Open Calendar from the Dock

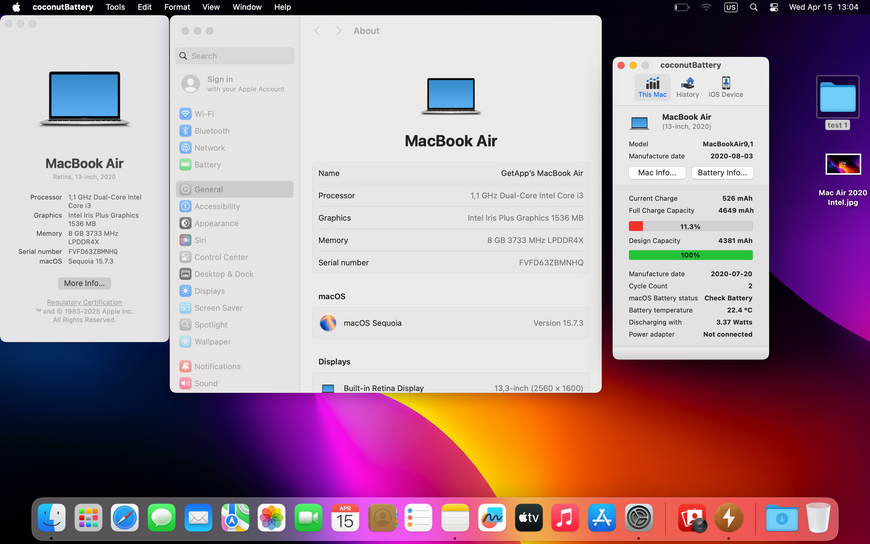click(345, 518)
